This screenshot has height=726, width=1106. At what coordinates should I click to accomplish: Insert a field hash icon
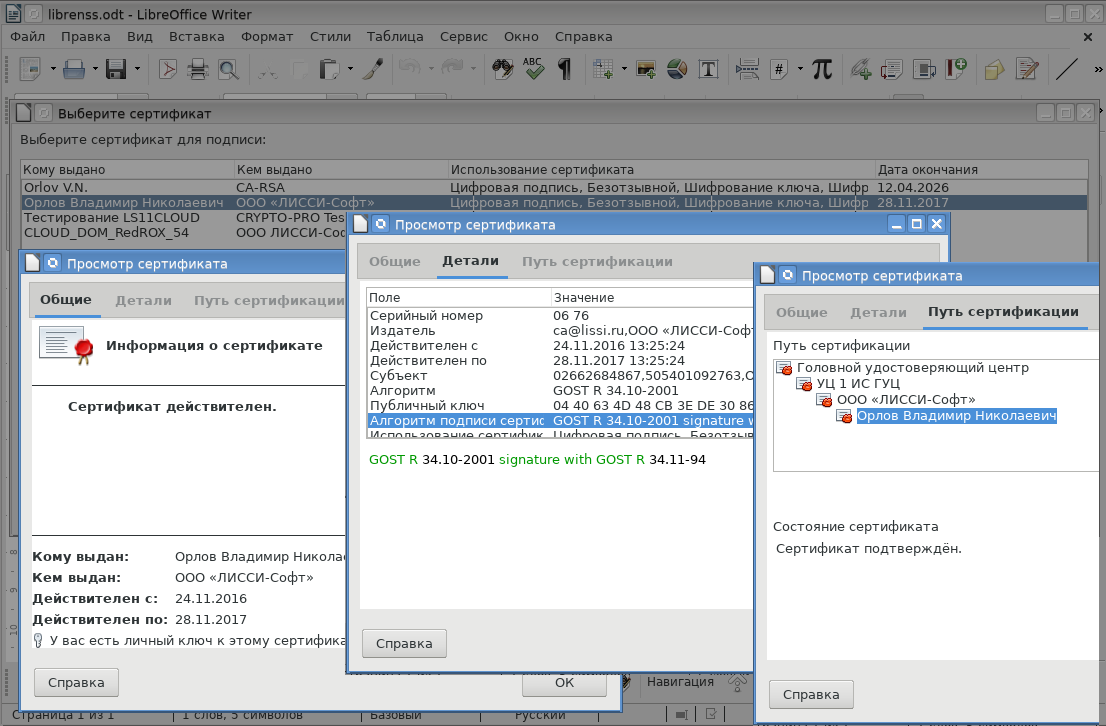point(779,69)
